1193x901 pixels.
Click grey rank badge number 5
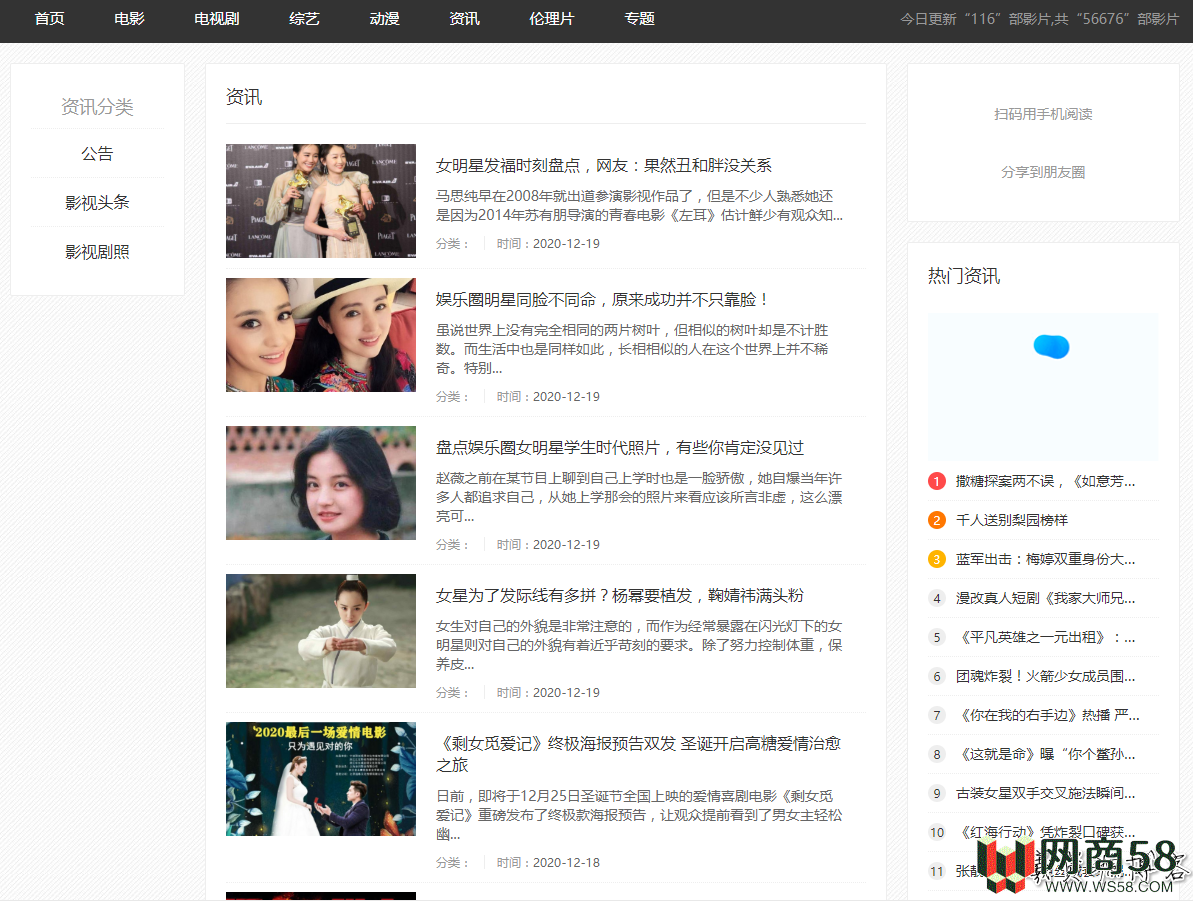937,637
